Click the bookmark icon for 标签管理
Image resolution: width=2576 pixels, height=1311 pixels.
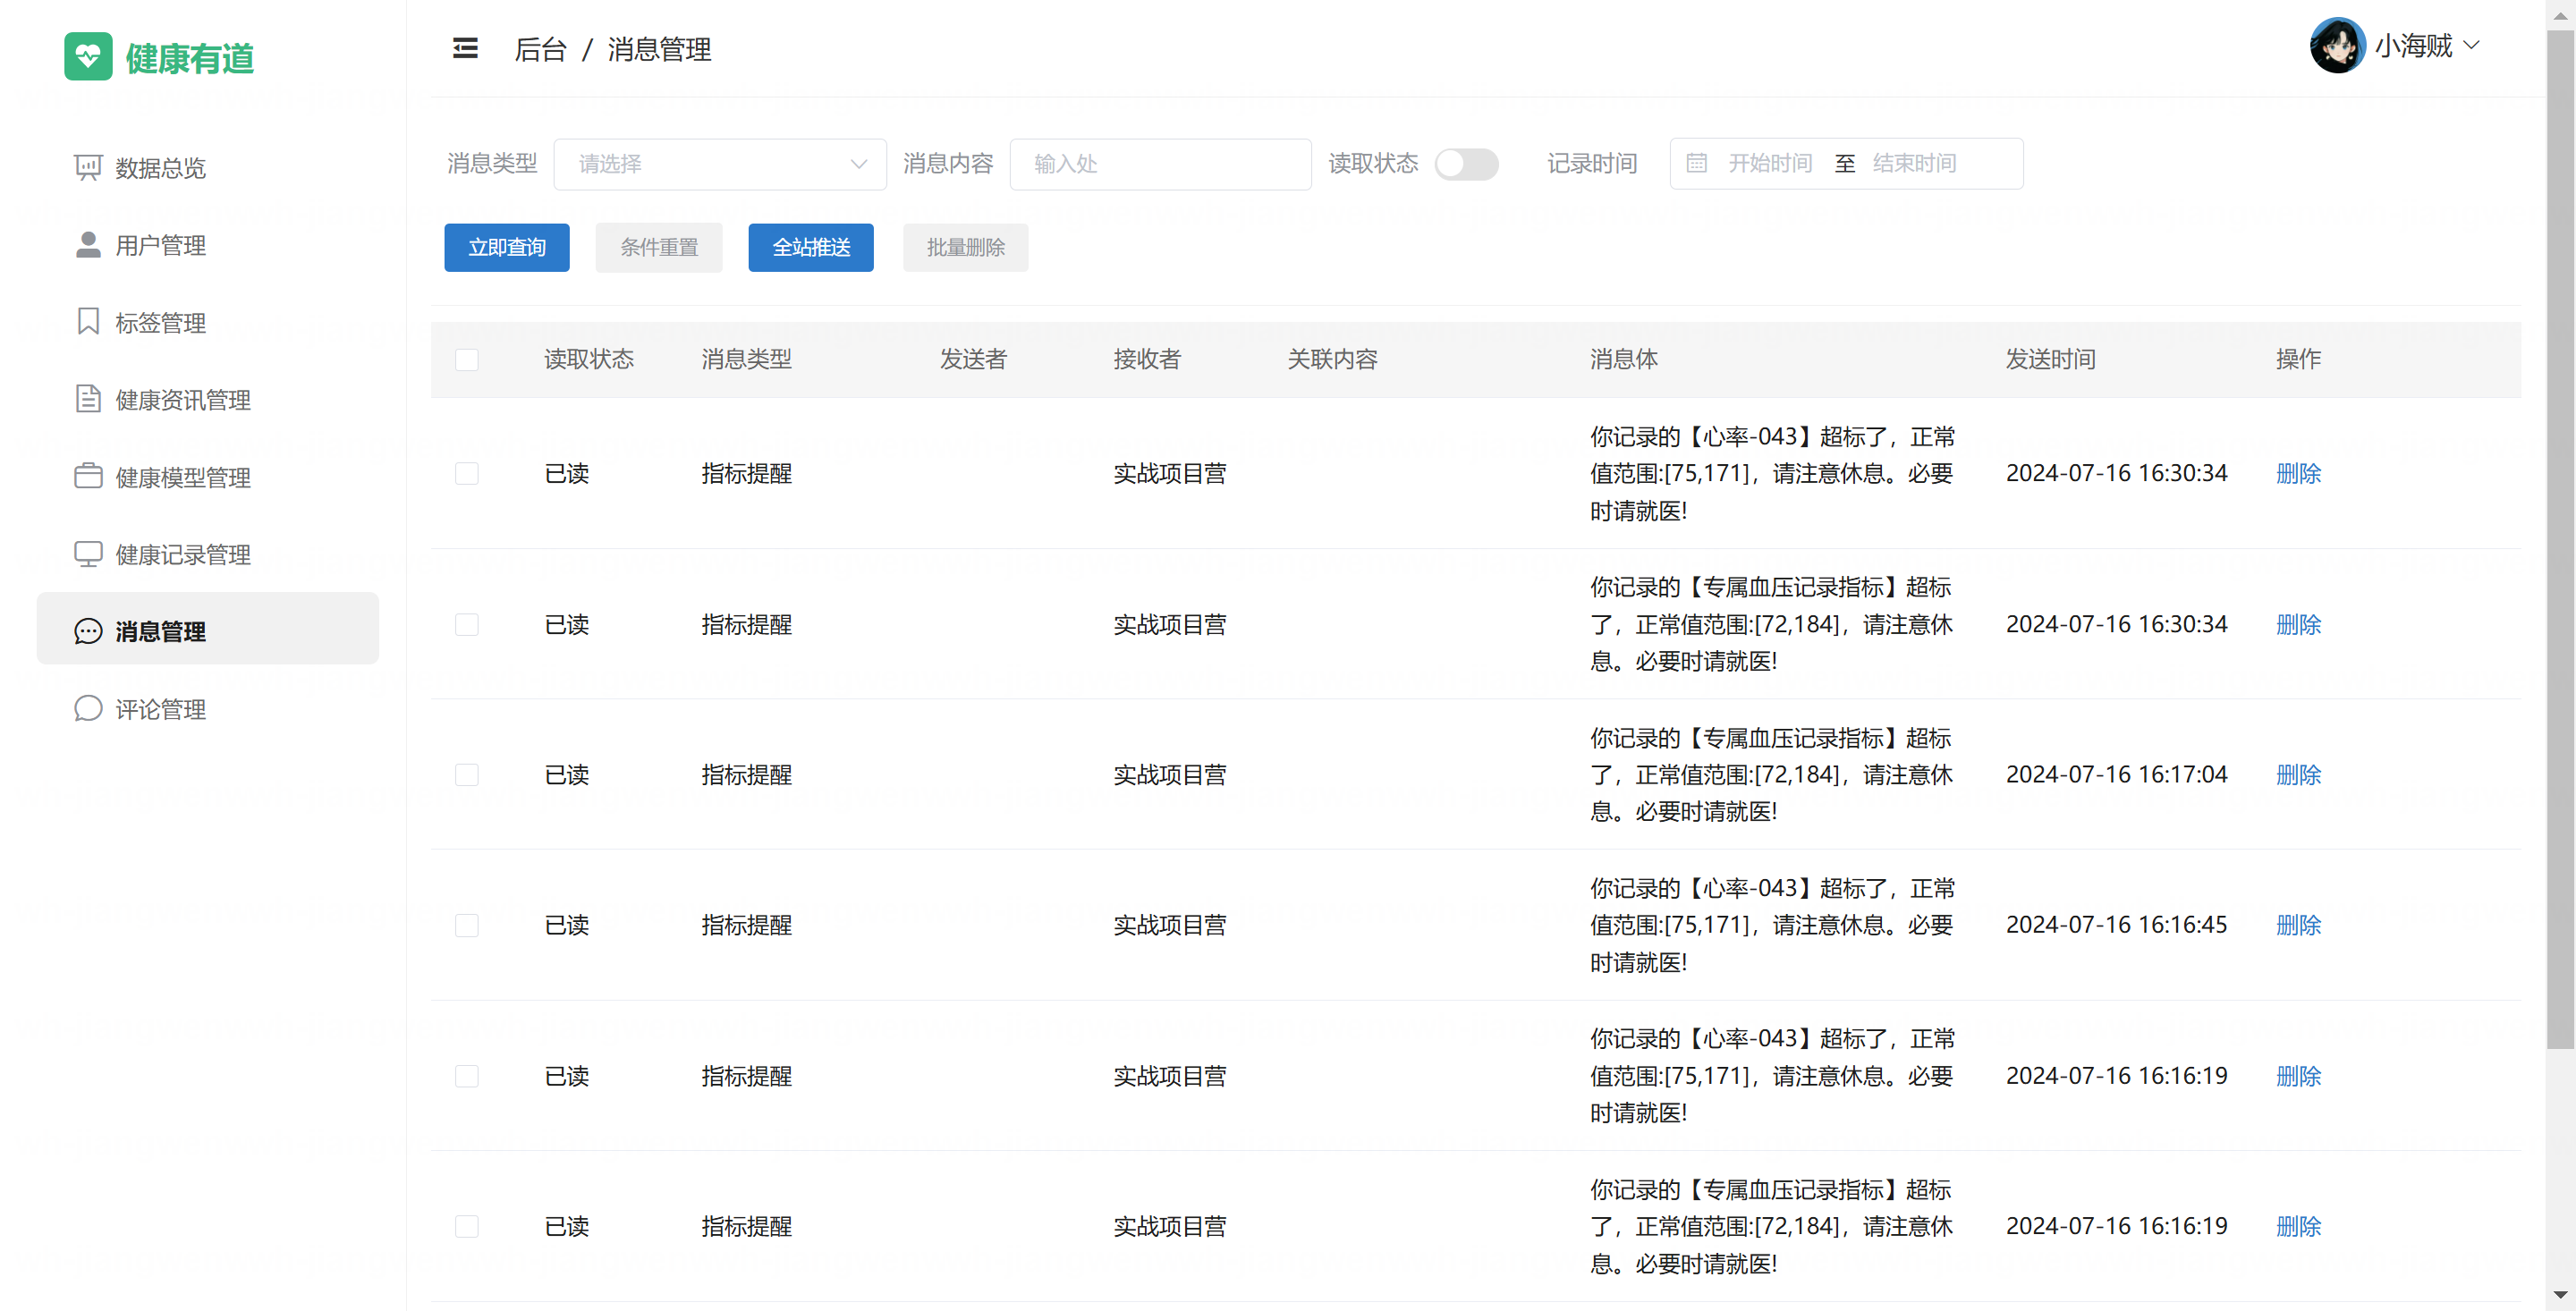pos(88,322)
